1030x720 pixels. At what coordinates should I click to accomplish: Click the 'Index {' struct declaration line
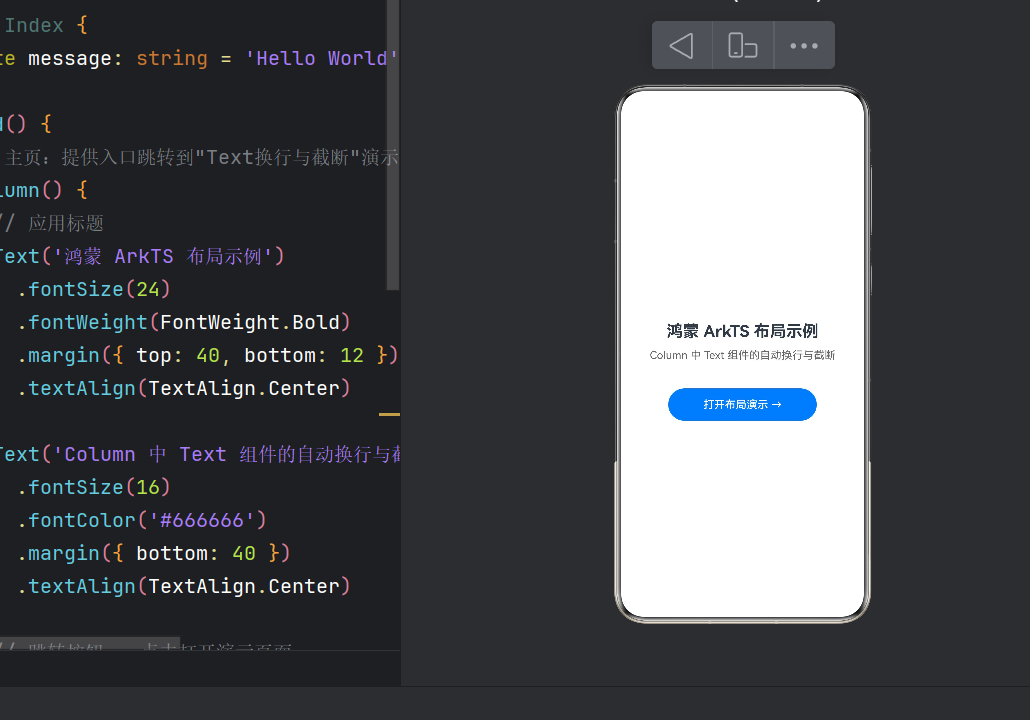click(46, 26)
